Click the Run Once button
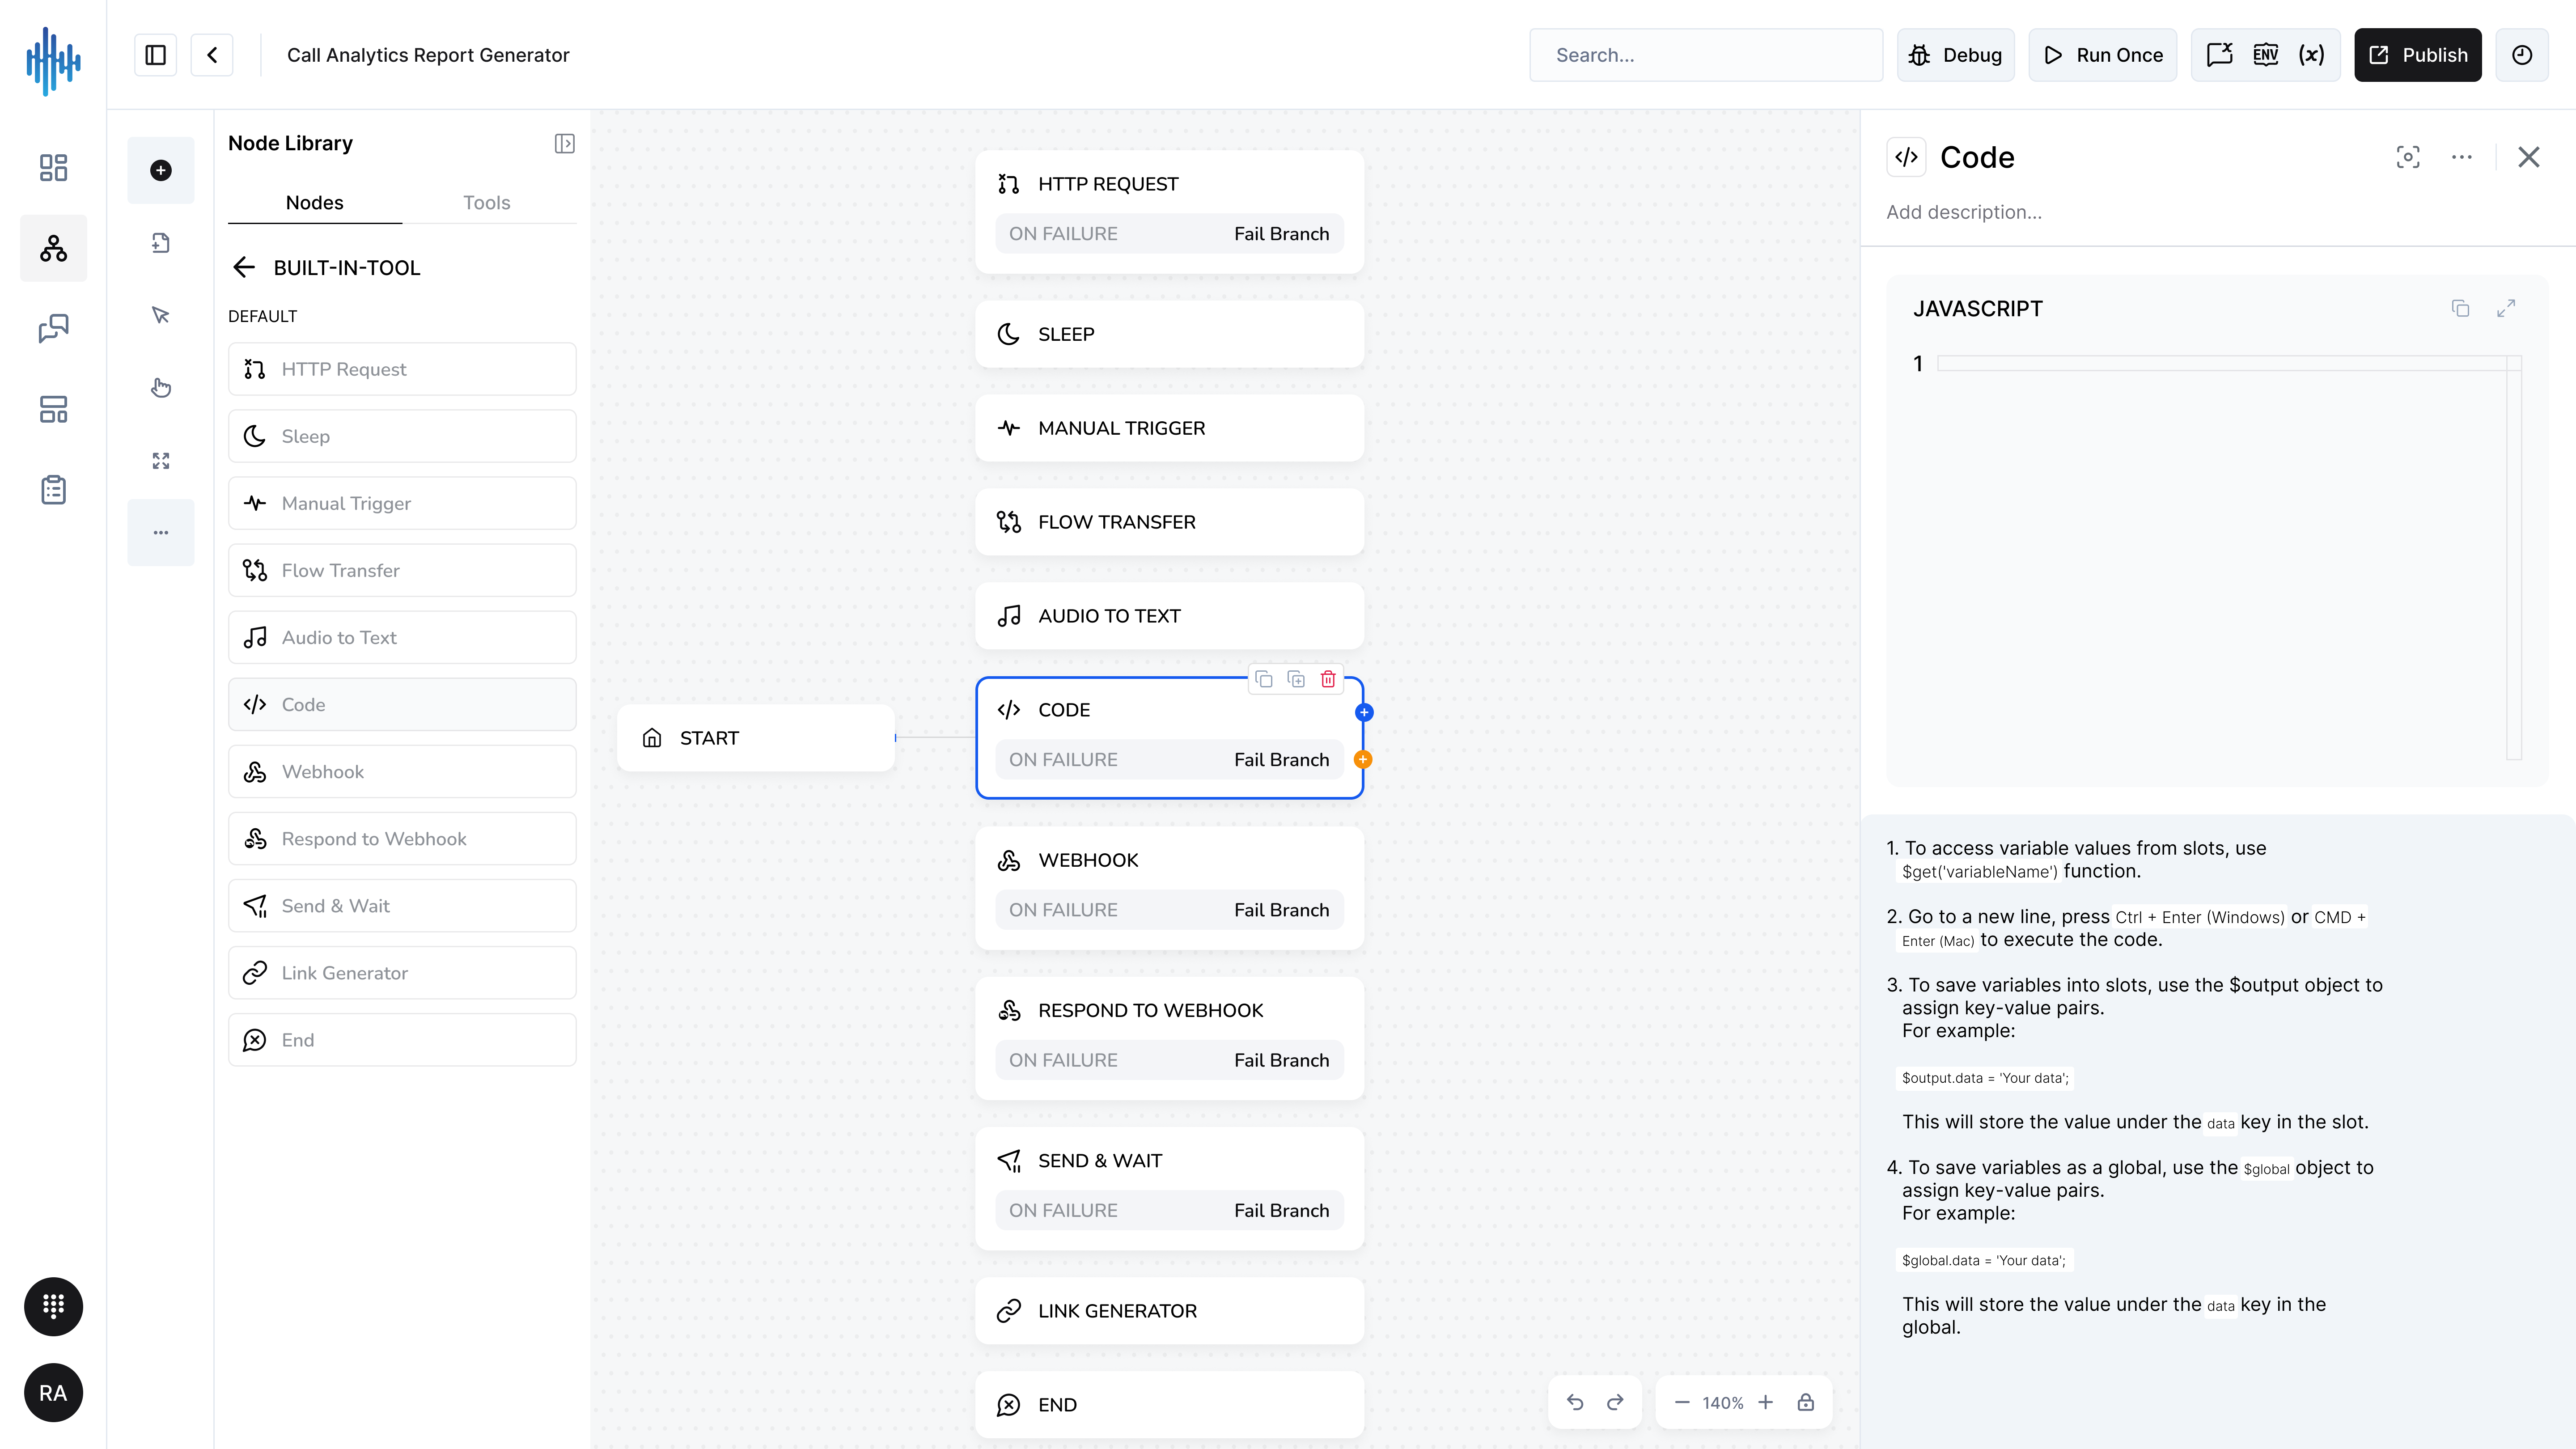 click(x=2103, y=55)
